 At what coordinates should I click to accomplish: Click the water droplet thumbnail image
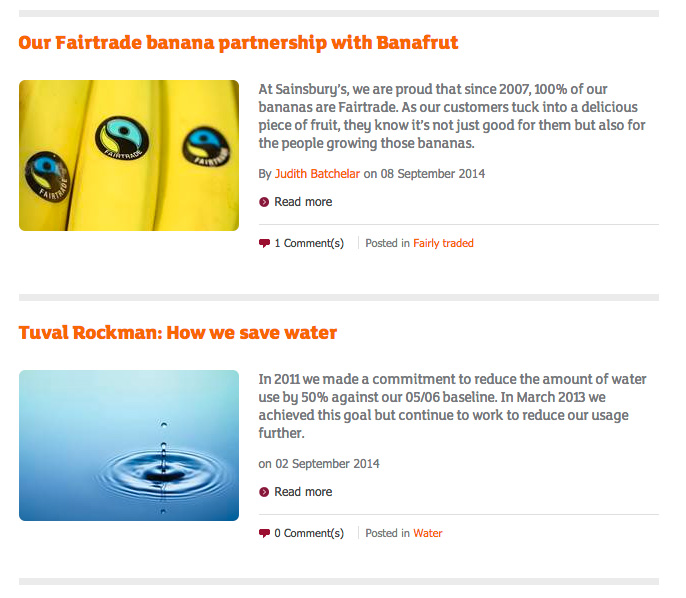coord(129,445)
